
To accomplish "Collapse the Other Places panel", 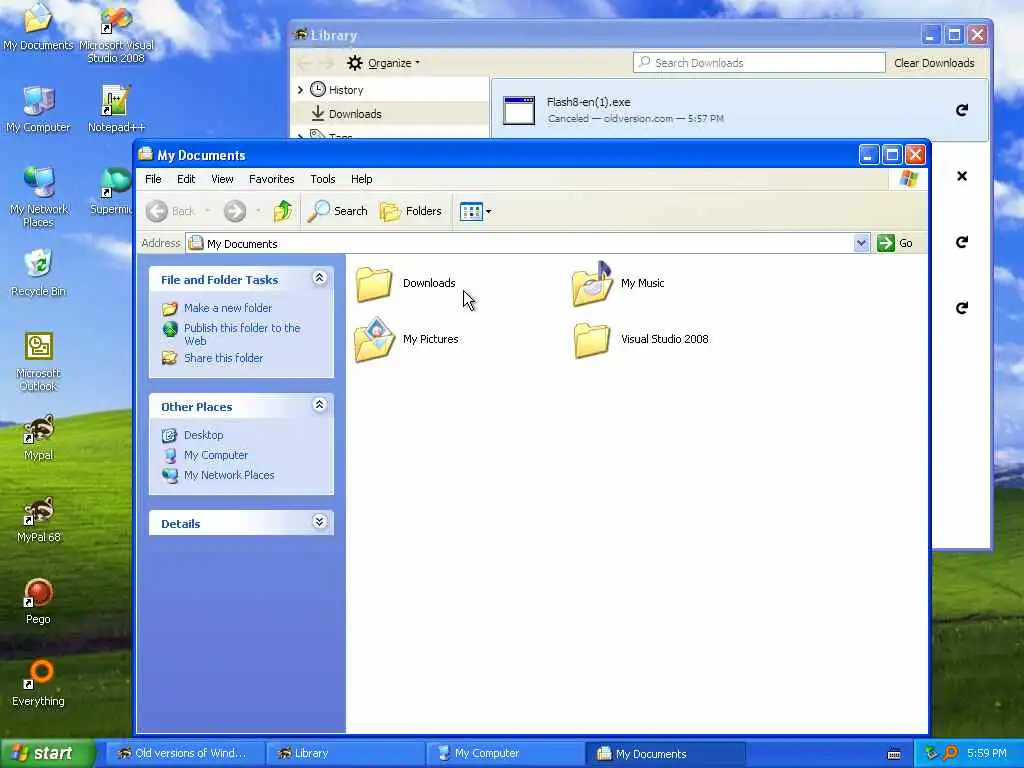I will click(319, 406).
